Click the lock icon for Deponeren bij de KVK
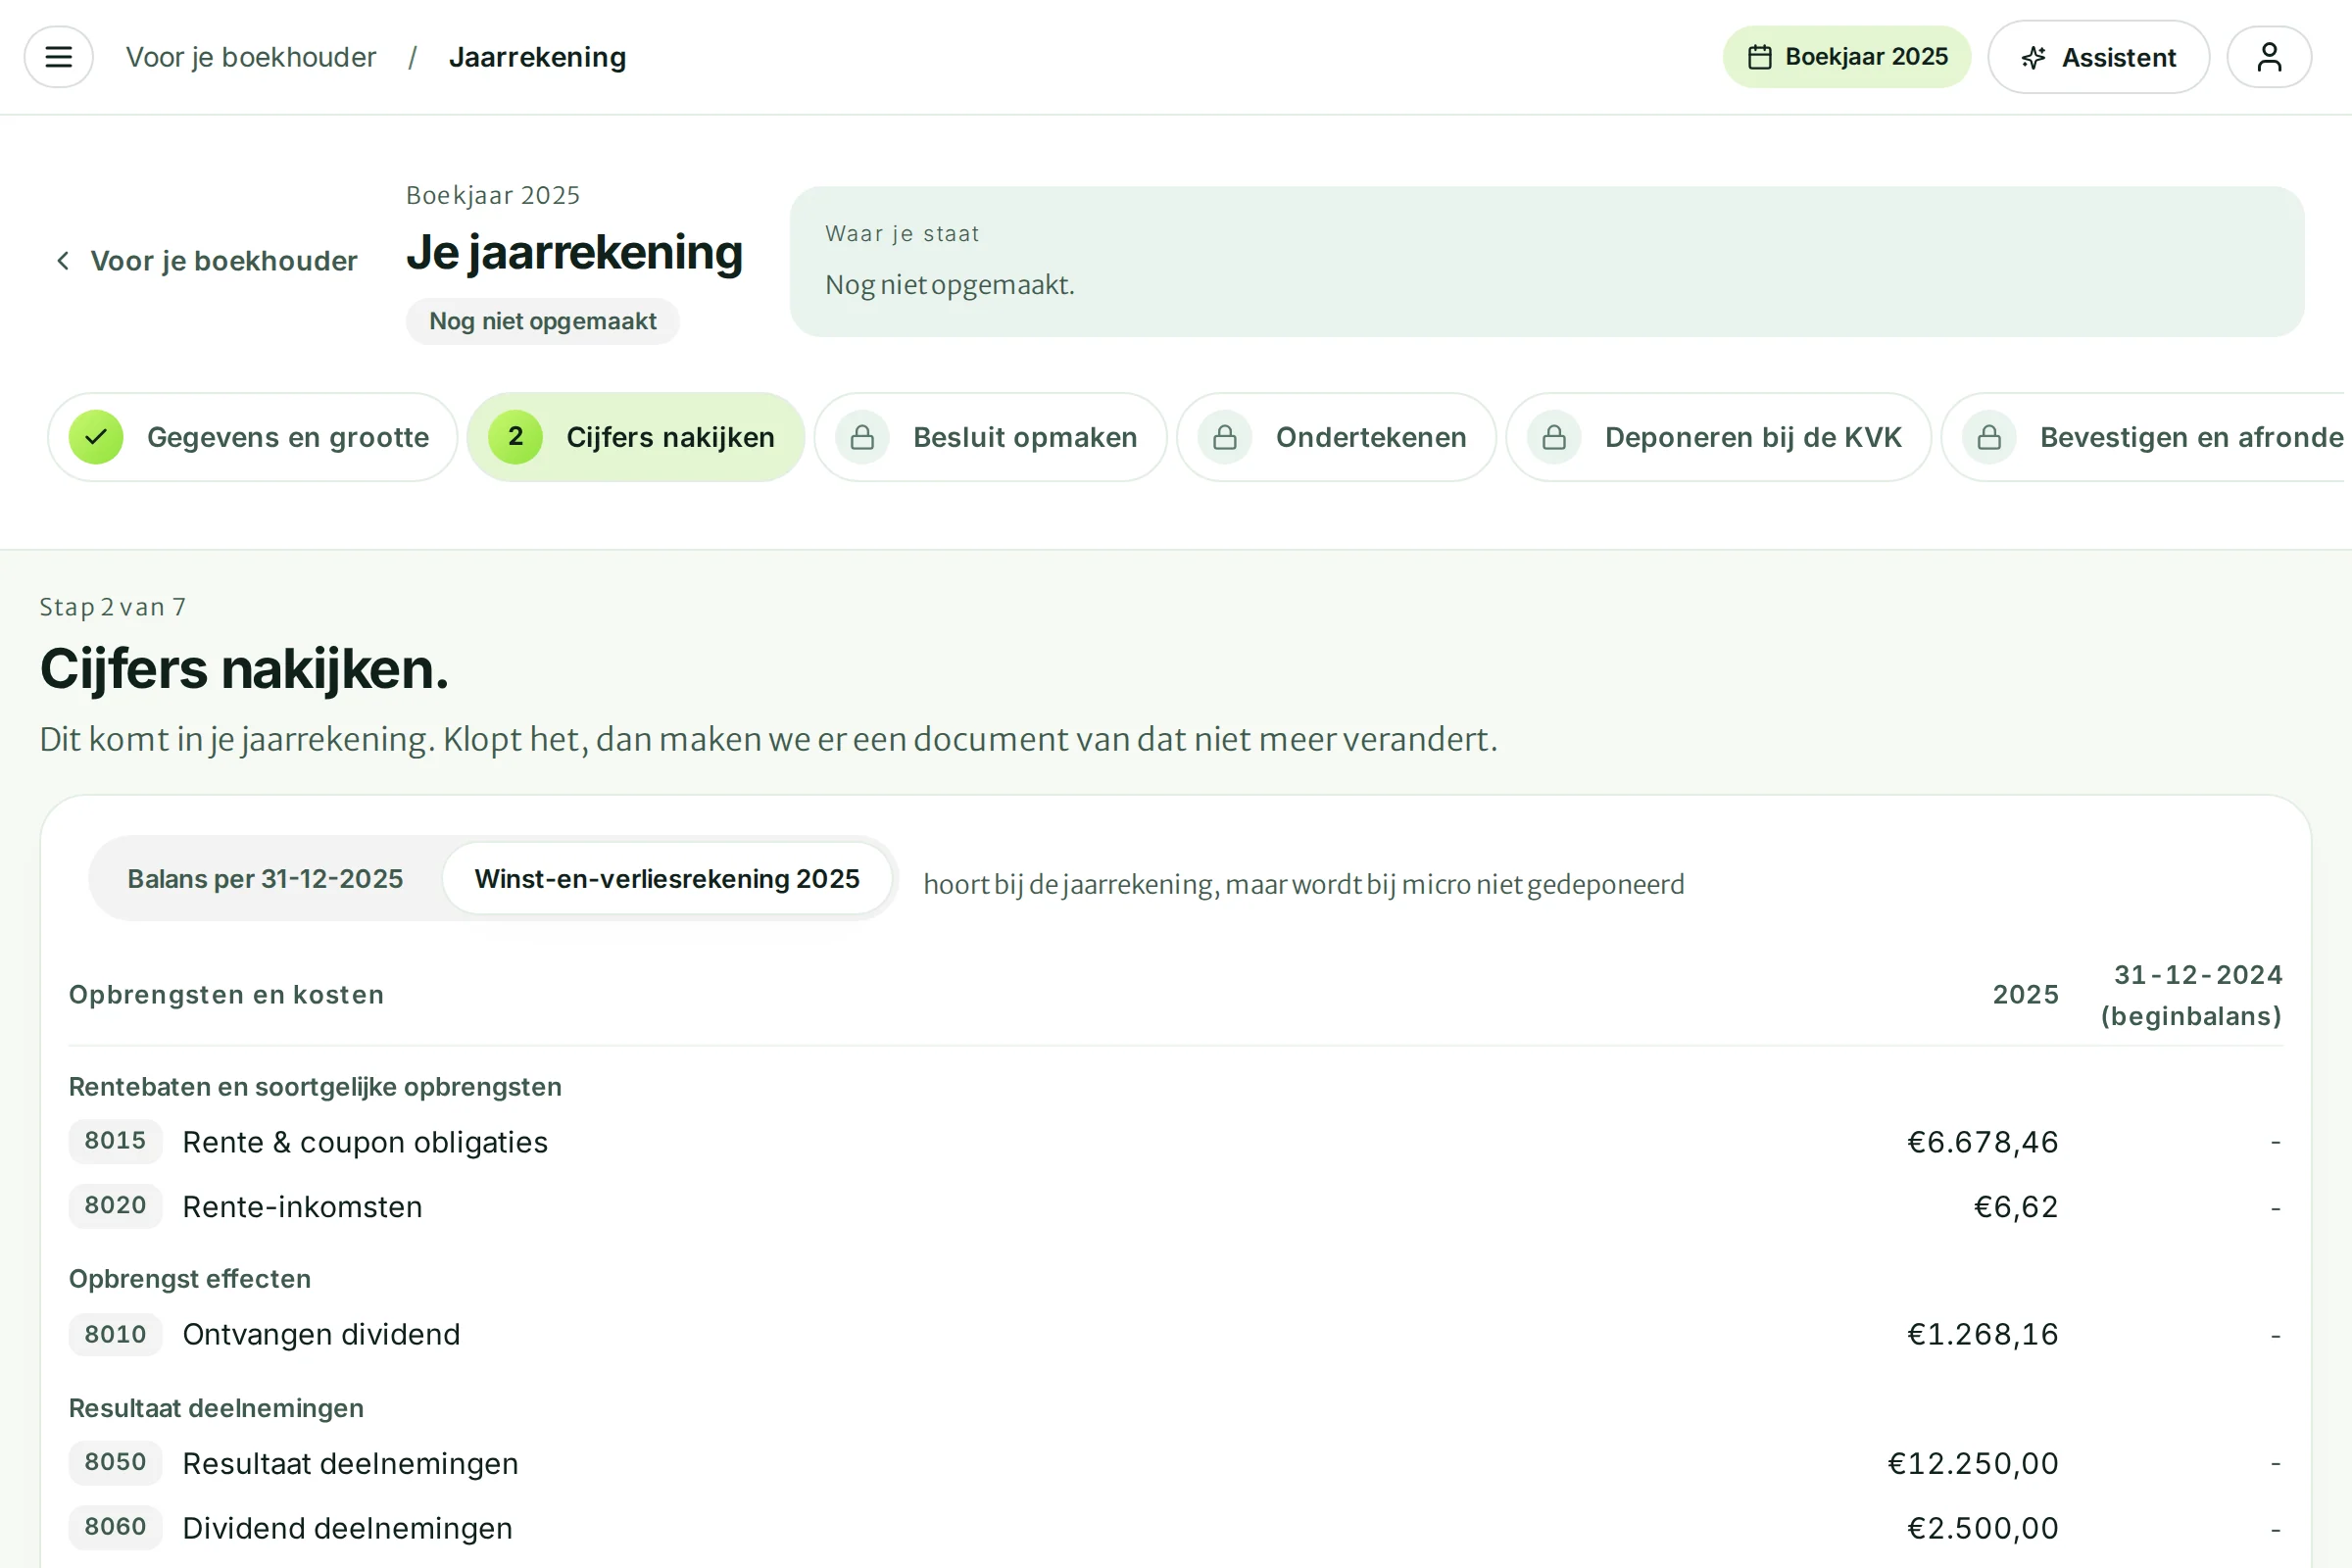This screenshot has width=2352, height=1568. 1554,437
